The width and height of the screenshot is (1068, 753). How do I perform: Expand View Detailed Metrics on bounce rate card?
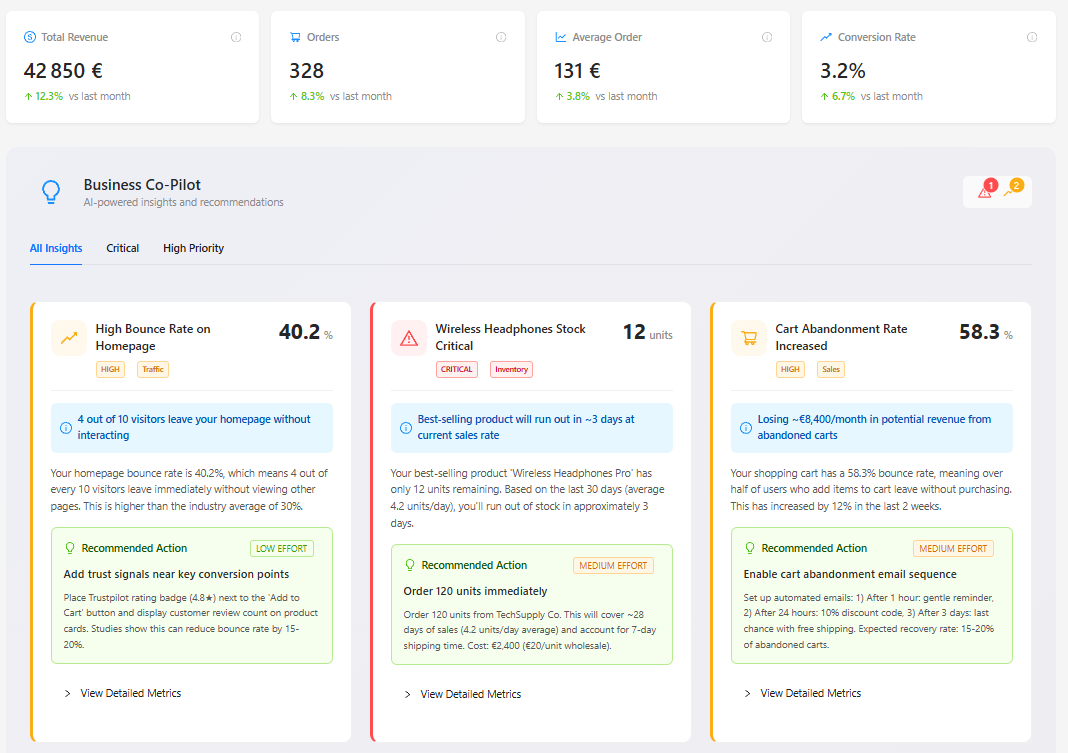point(123,693)
